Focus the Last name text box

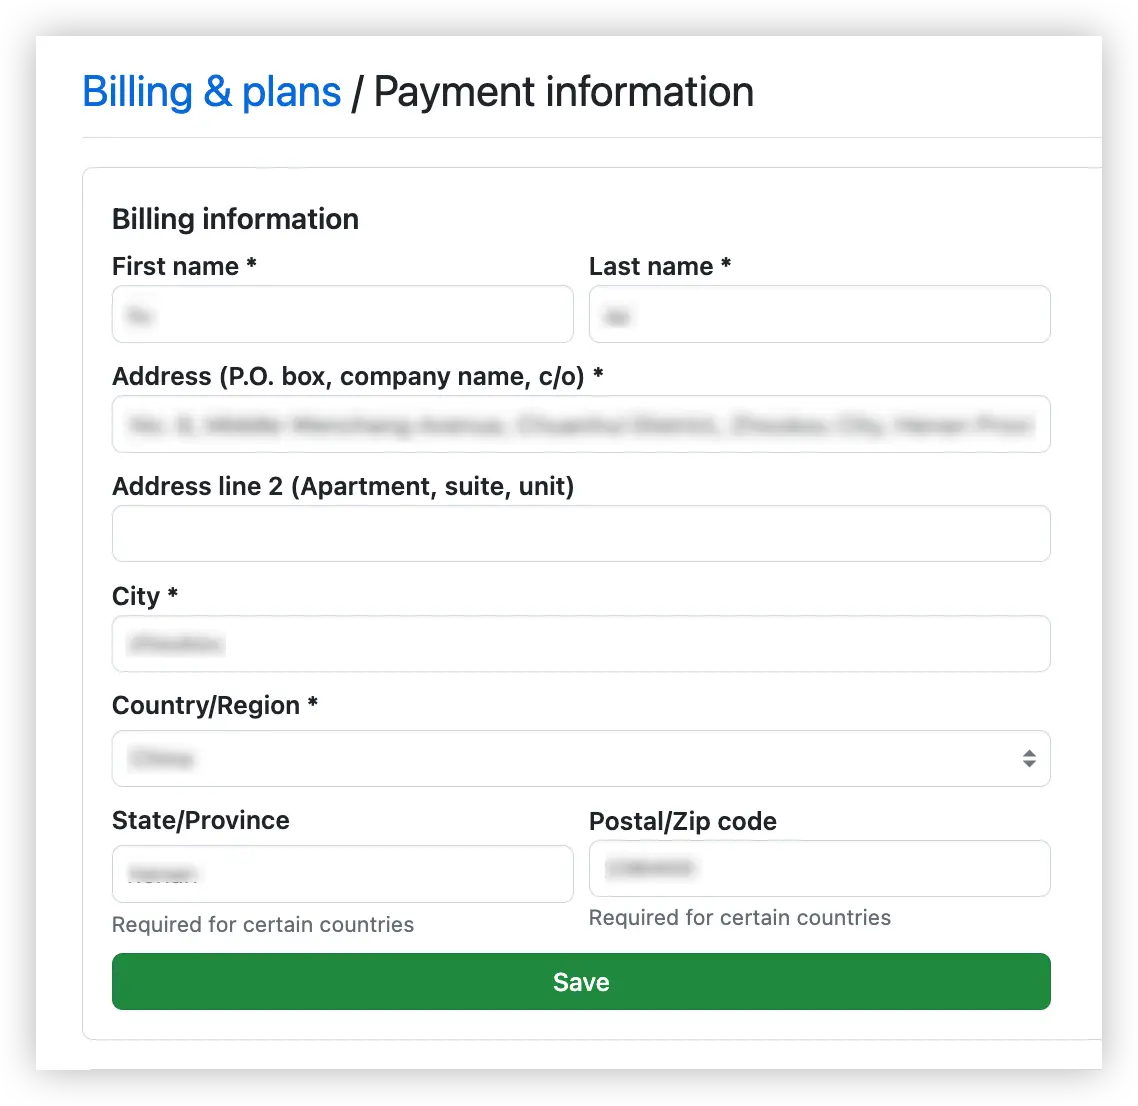(819, 314)
